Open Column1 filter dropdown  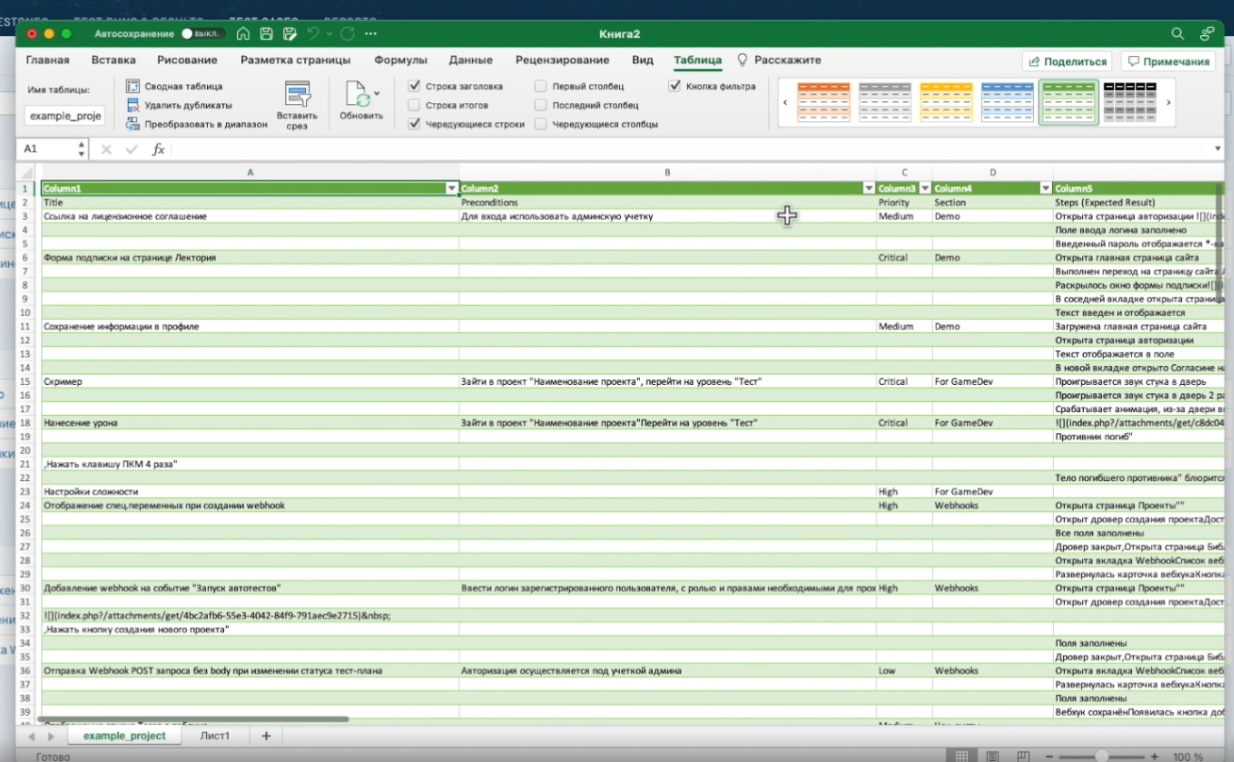451,189
